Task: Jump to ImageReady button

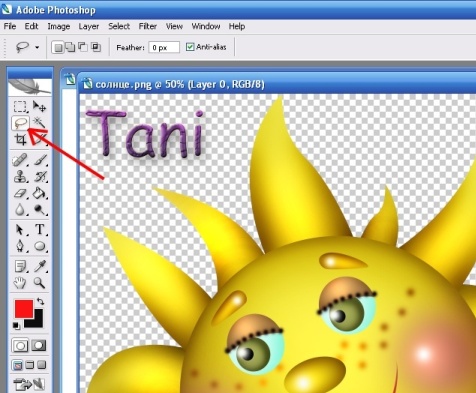Action: (29, 384)
